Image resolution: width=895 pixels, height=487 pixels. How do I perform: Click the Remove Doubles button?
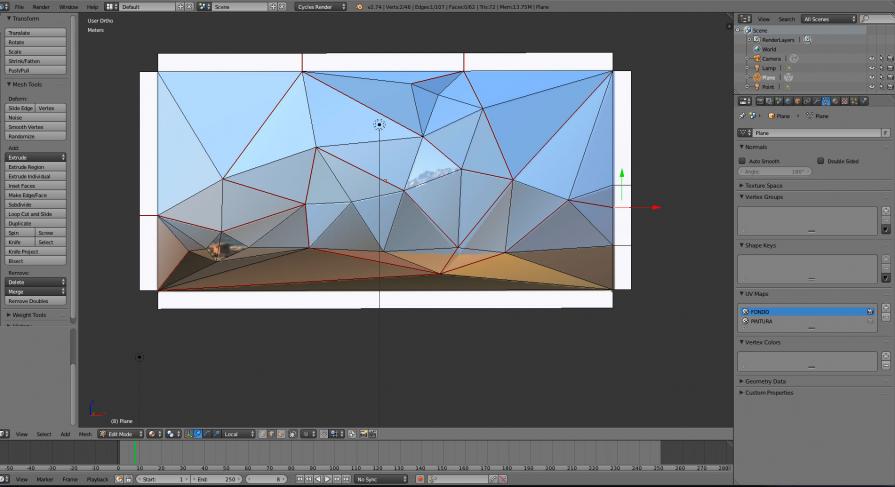tap(36, 300)
